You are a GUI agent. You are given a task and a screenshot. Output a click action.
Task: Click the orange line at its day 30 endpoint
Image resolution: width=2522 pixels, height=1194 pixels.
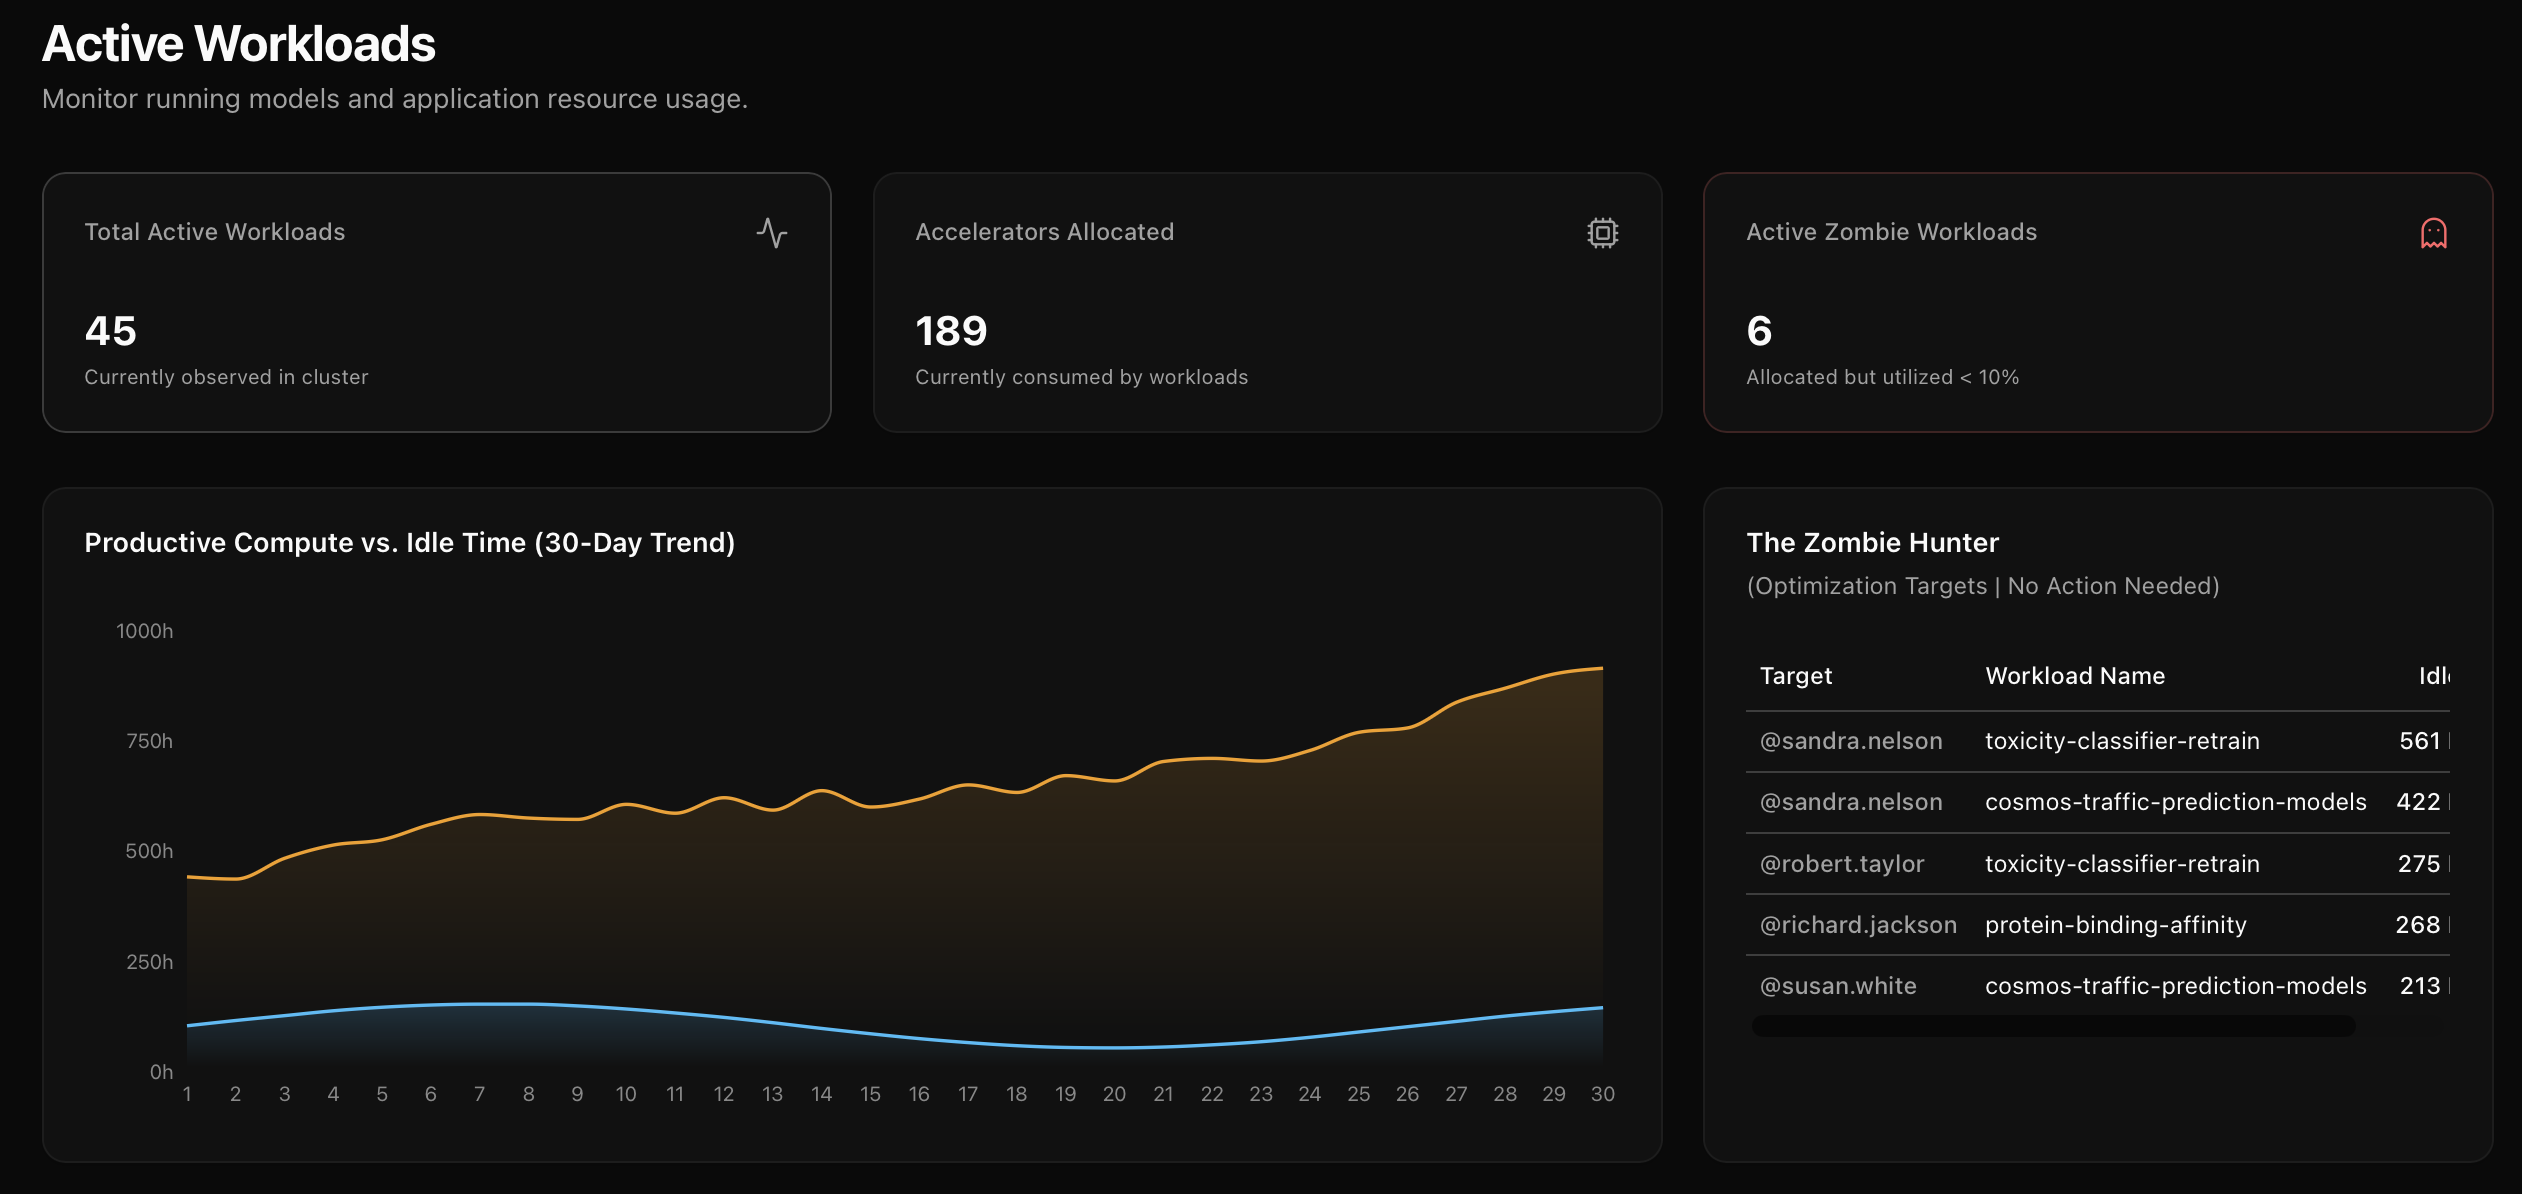(x=1601, y=668)
